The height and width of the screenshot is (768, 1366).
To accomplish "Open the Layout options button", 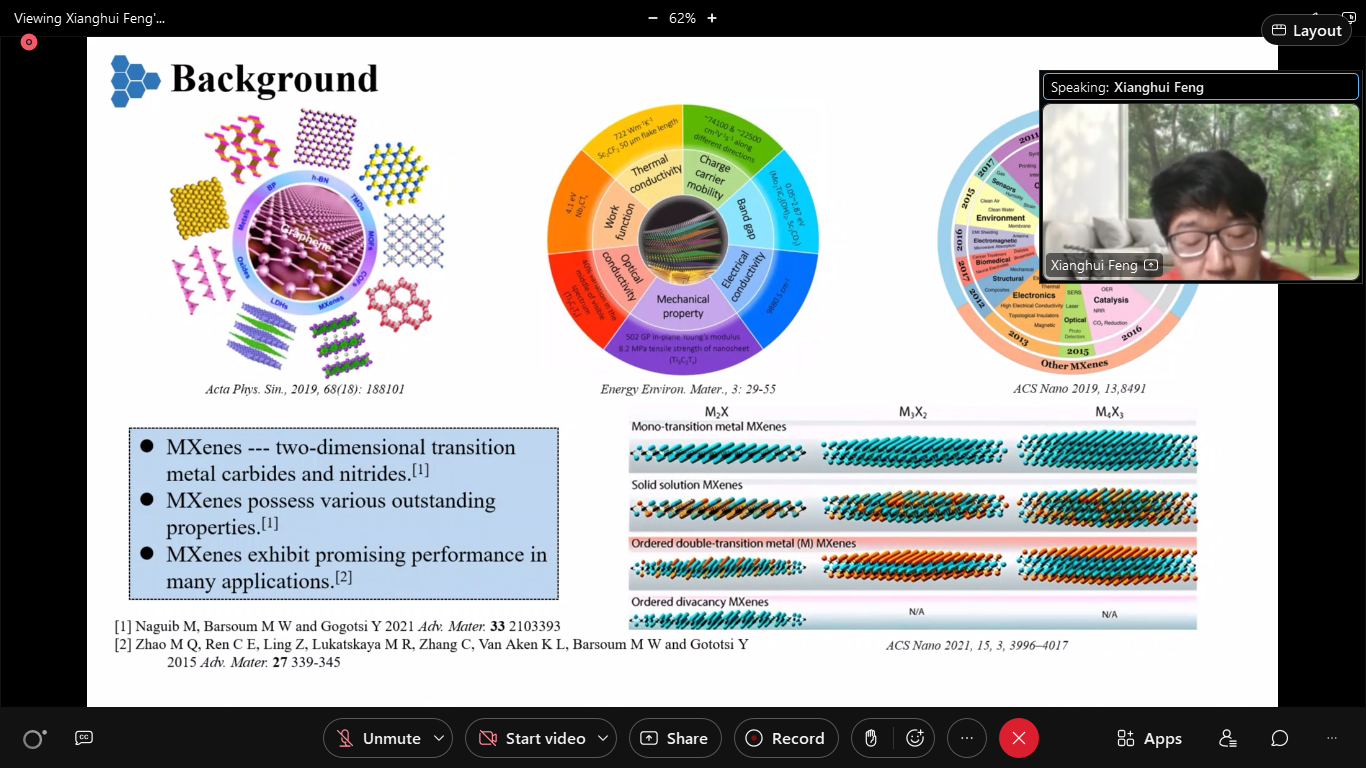I will 1306,30.
